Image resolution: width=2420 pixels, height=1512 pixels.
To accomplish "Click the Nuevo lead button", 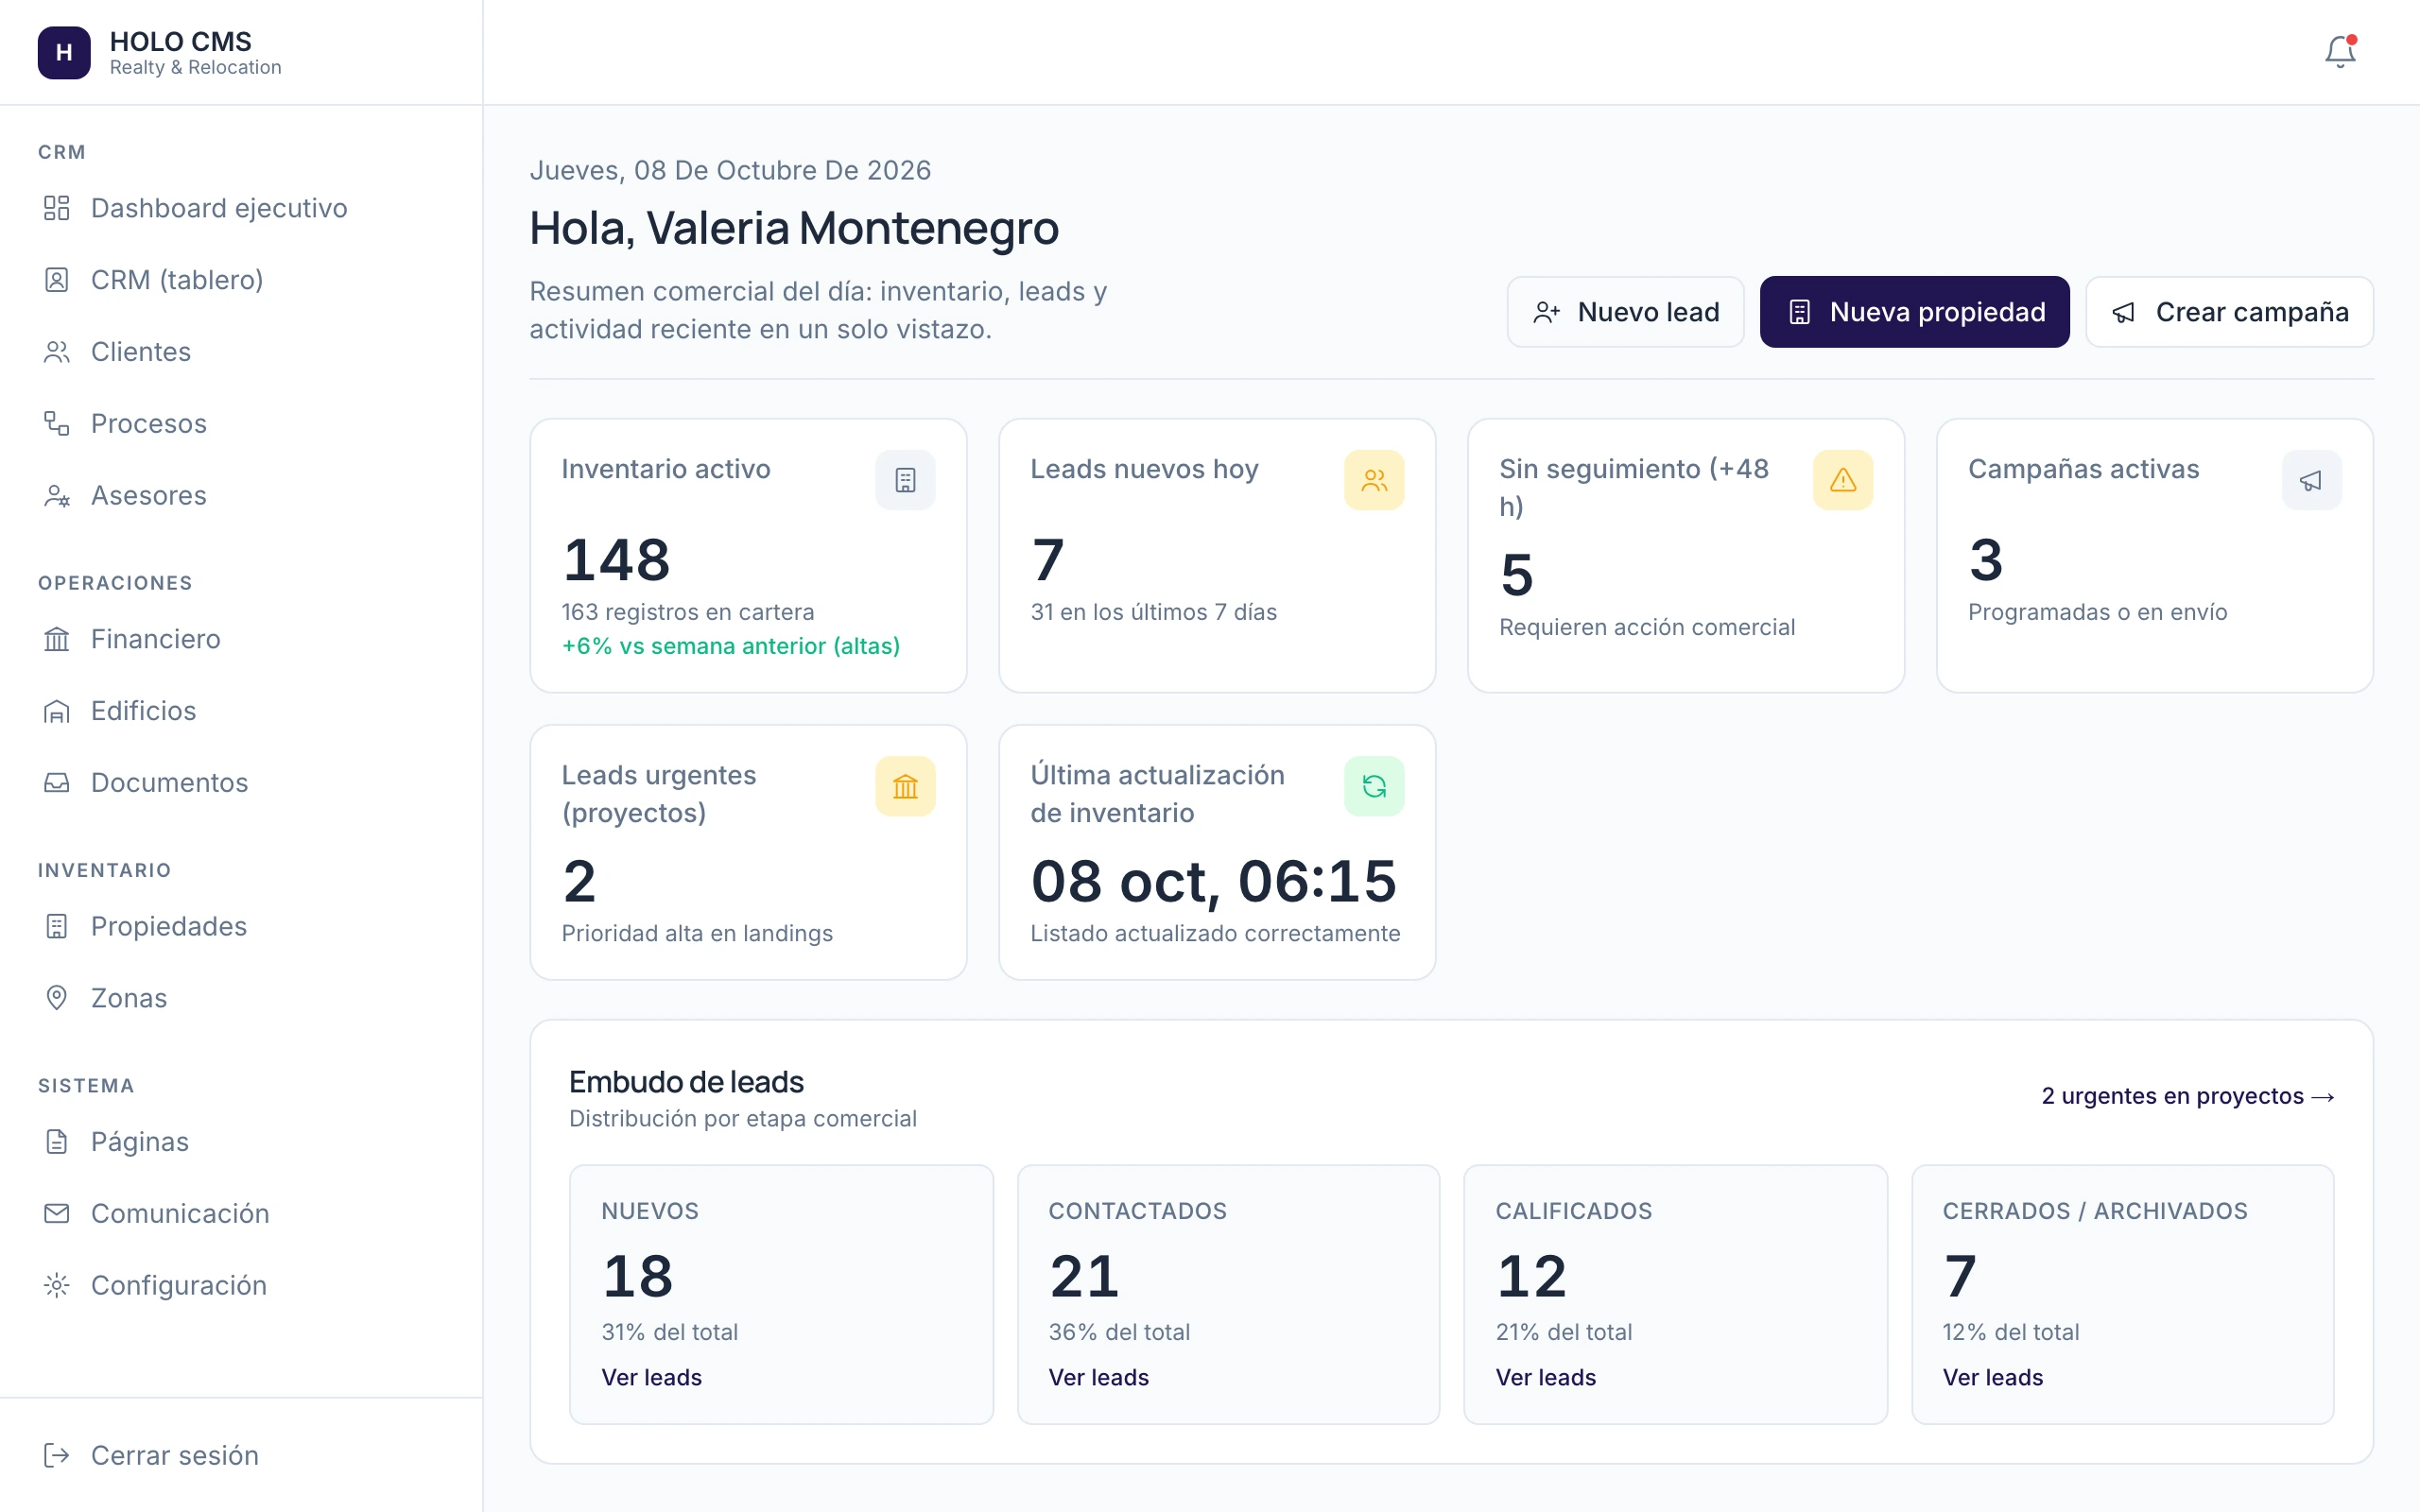I will 1625,312.
